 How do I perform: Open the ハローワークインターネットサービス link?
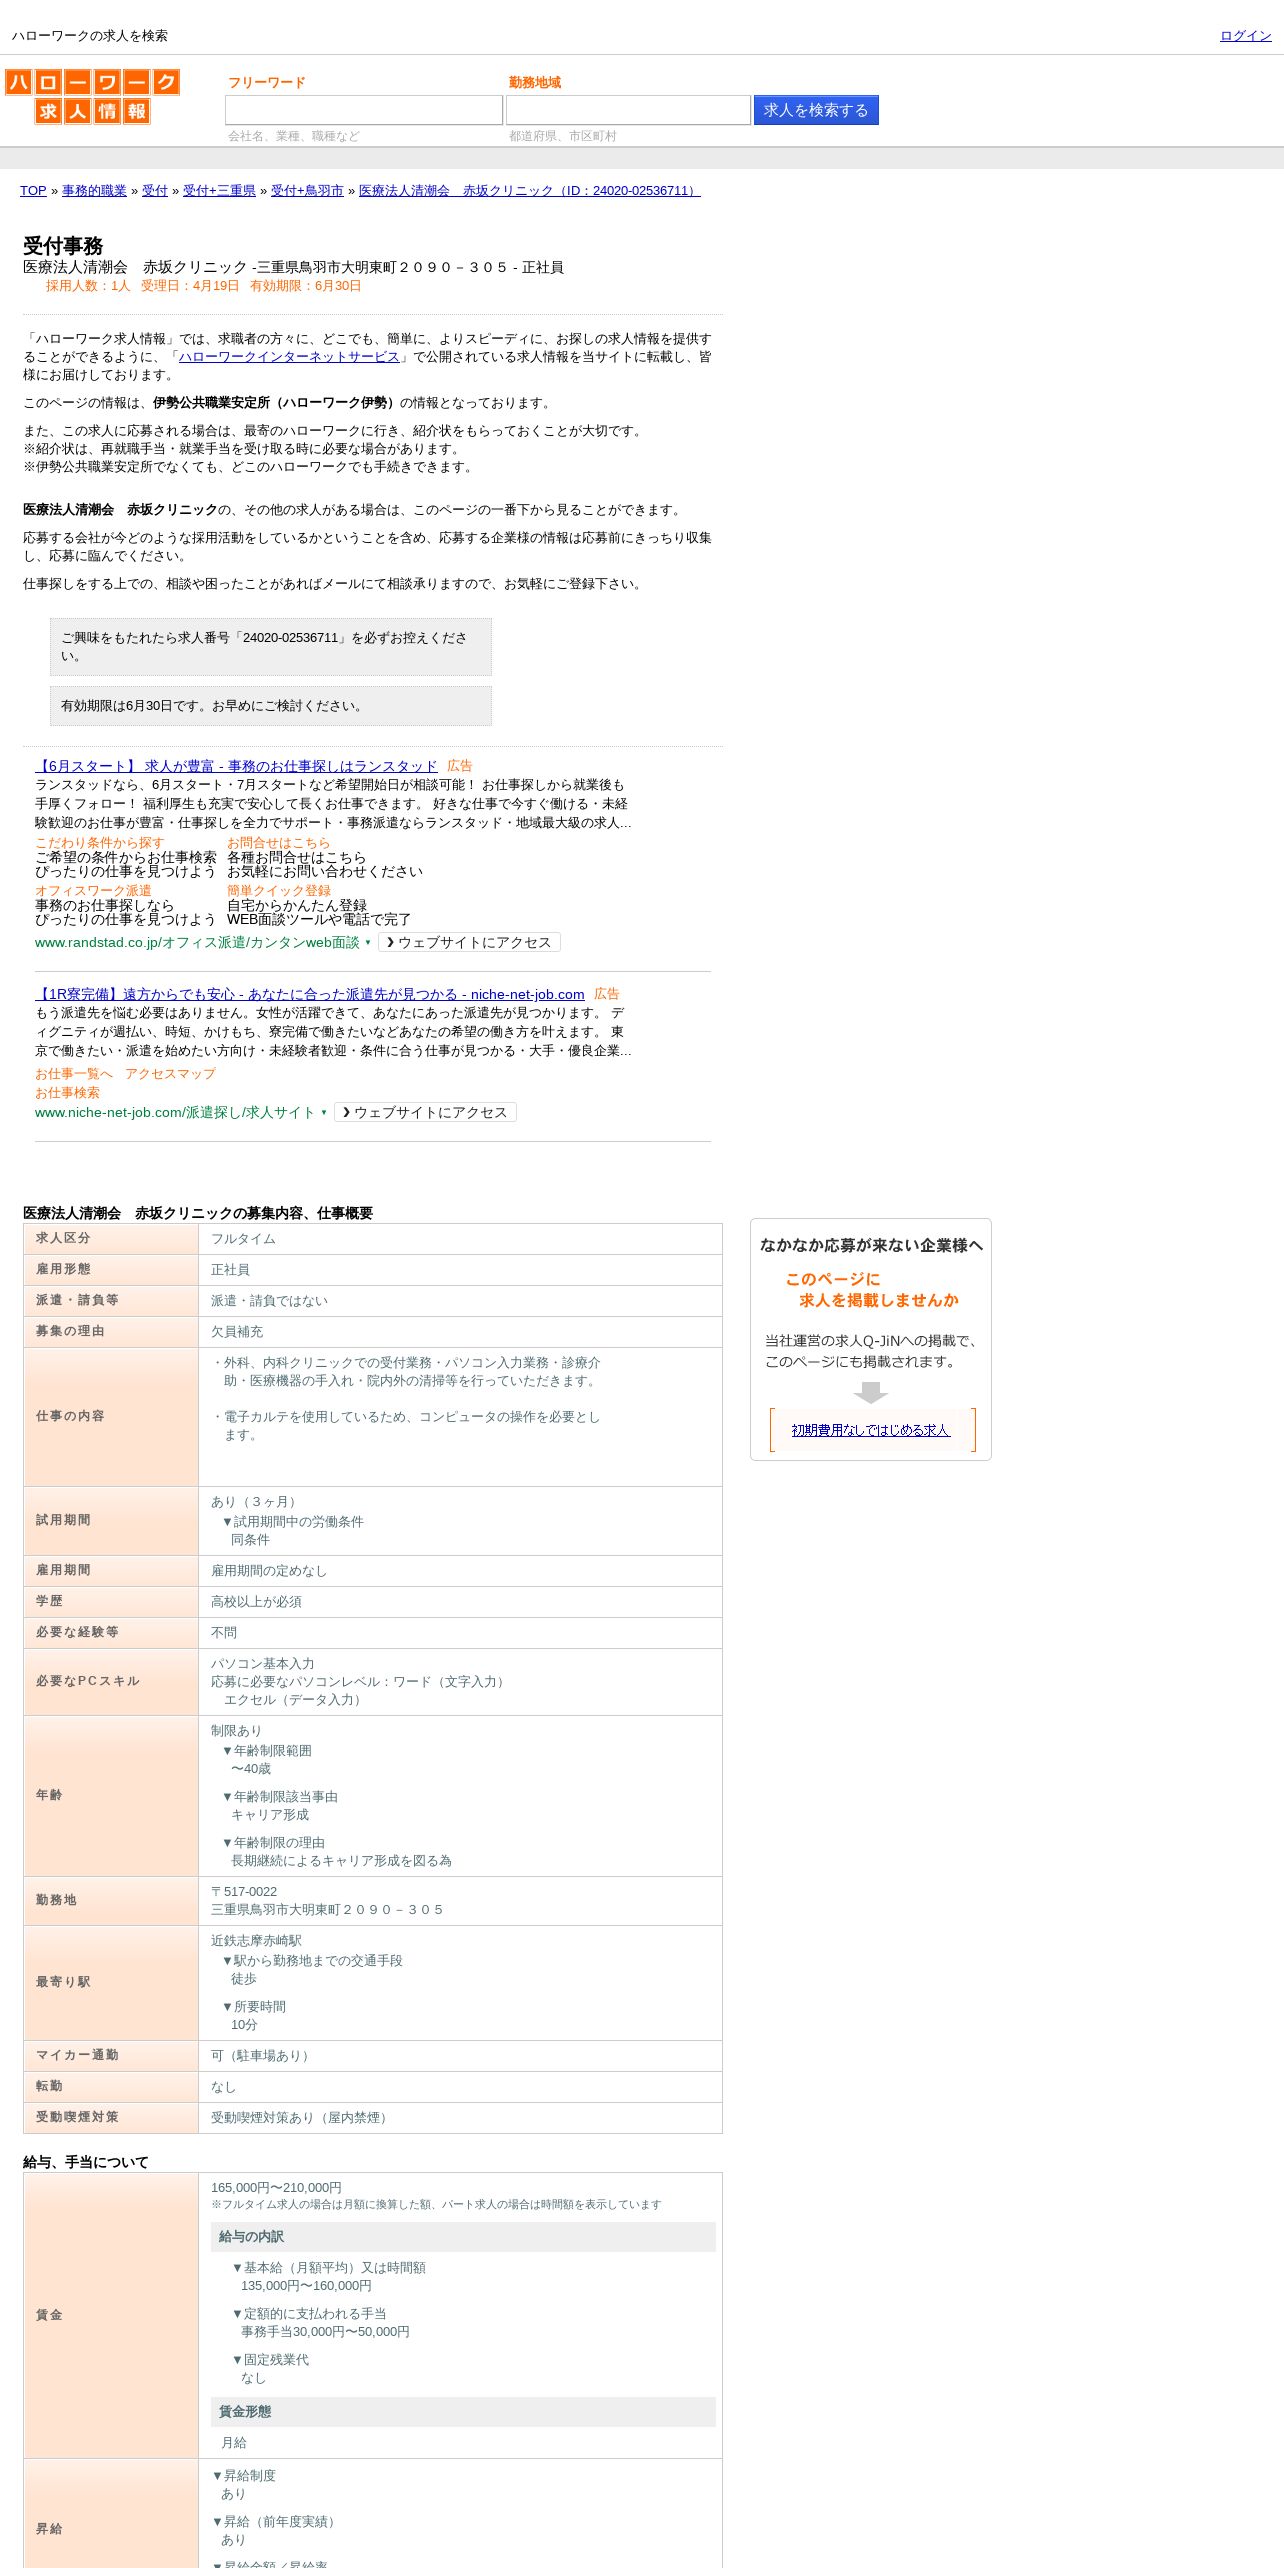(x=289, y=357)
